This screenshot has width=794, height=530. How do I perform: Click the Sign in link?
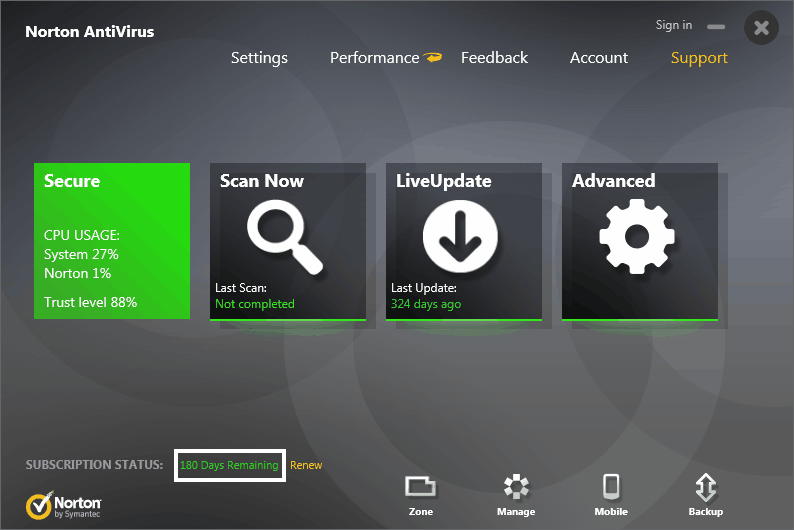coord(674,25)
